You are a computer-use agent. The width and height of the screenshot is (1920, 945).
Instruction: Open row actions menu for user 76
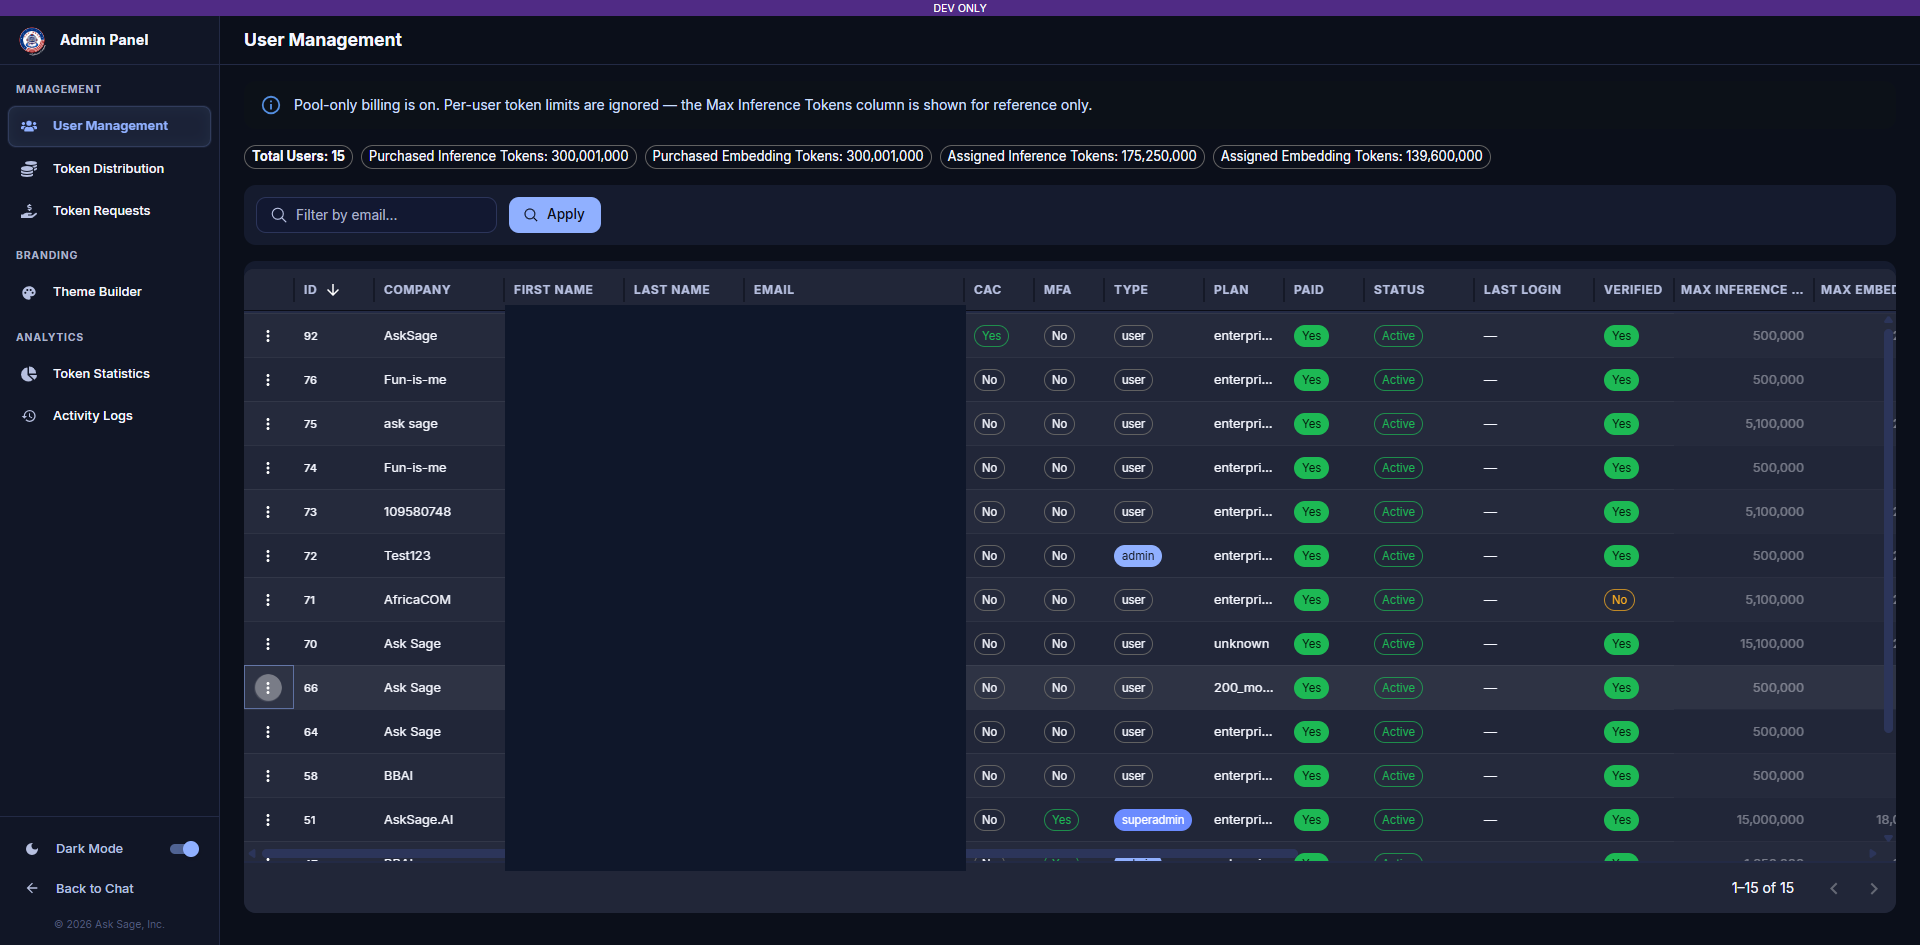point(268,380)
